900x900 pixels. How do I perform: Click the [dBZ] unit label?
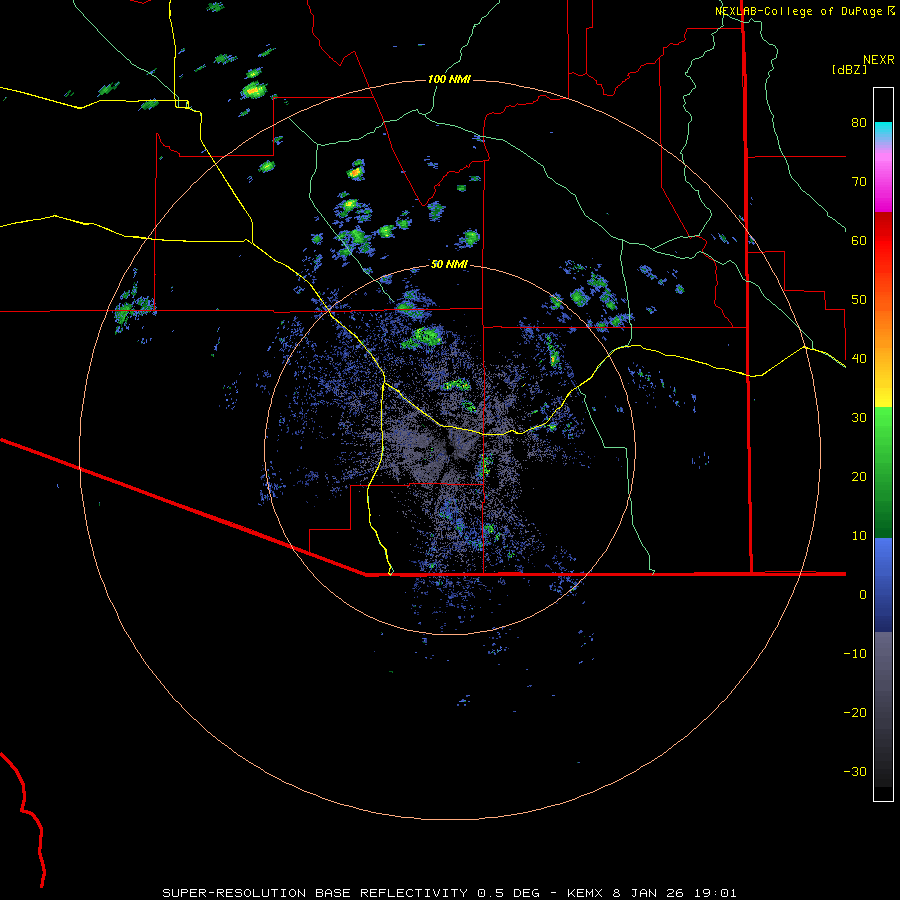point(849,69)
